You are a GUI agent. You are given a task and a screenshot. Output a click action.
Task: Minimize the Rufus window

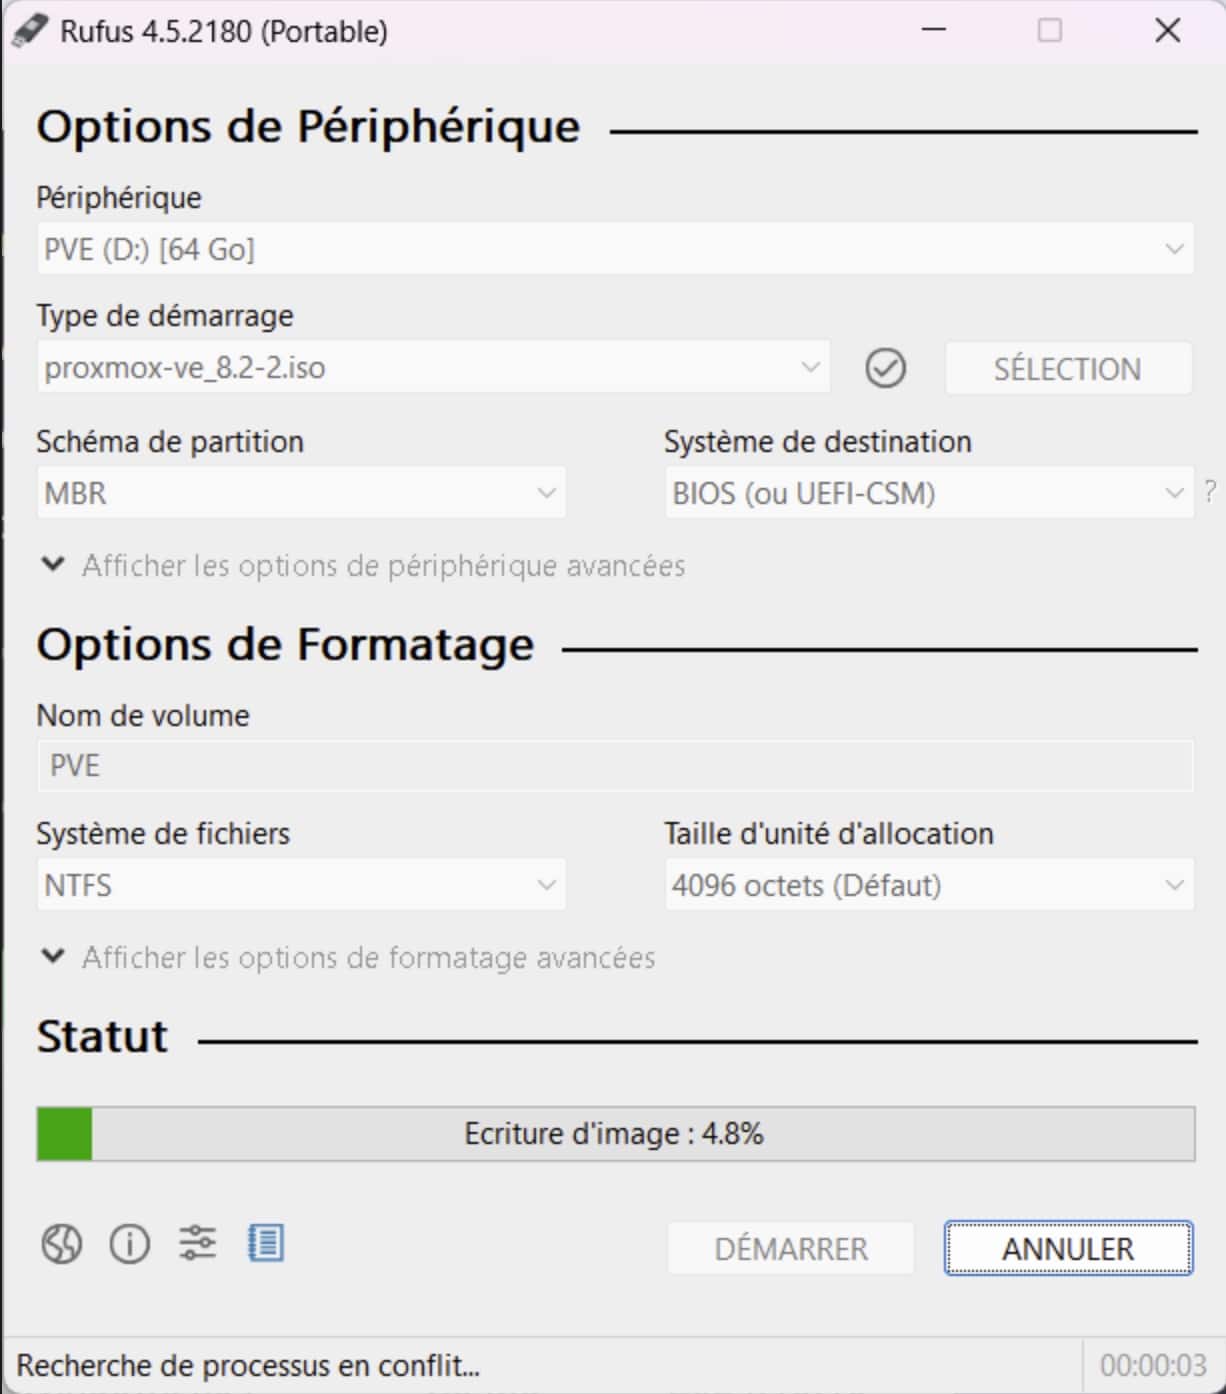point(934,31)
